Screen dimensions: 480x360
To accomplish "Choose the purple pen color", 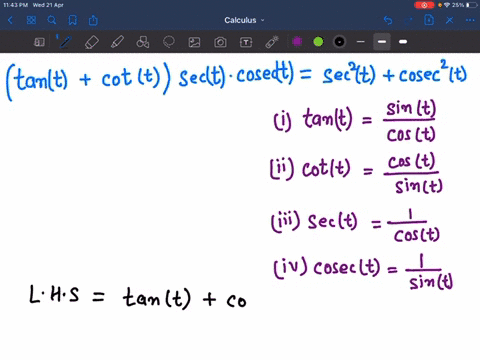I will (x=297, y=42).
